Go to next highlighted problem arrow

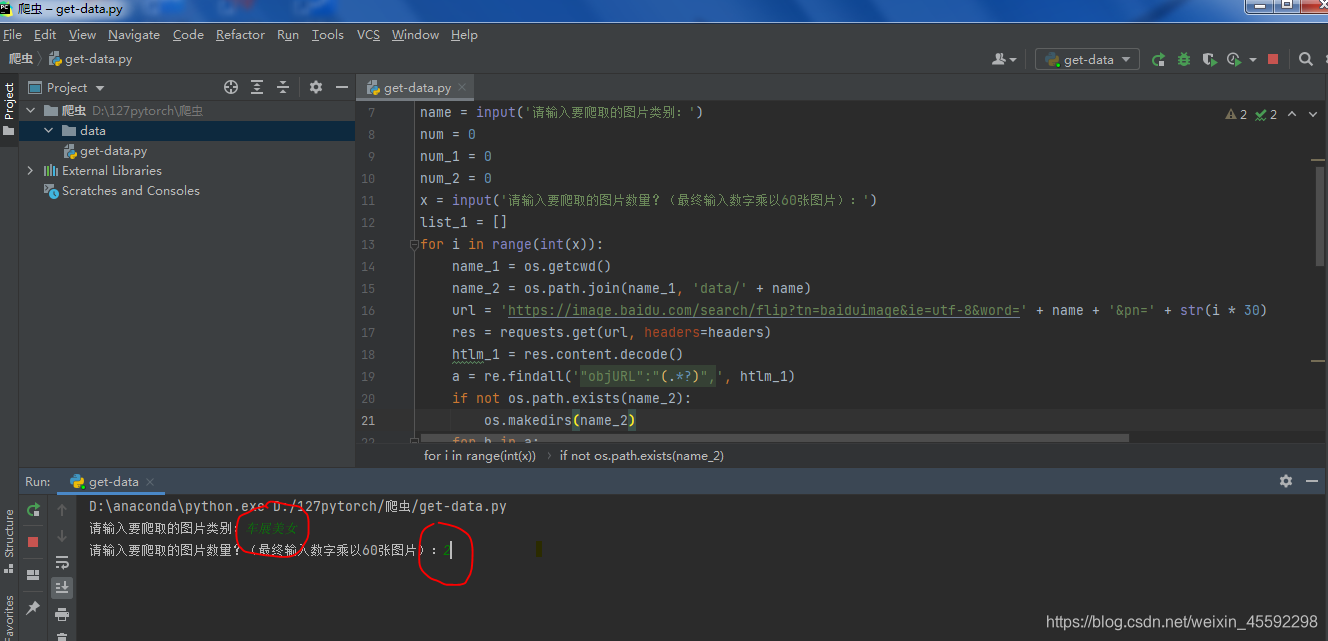1312,115
